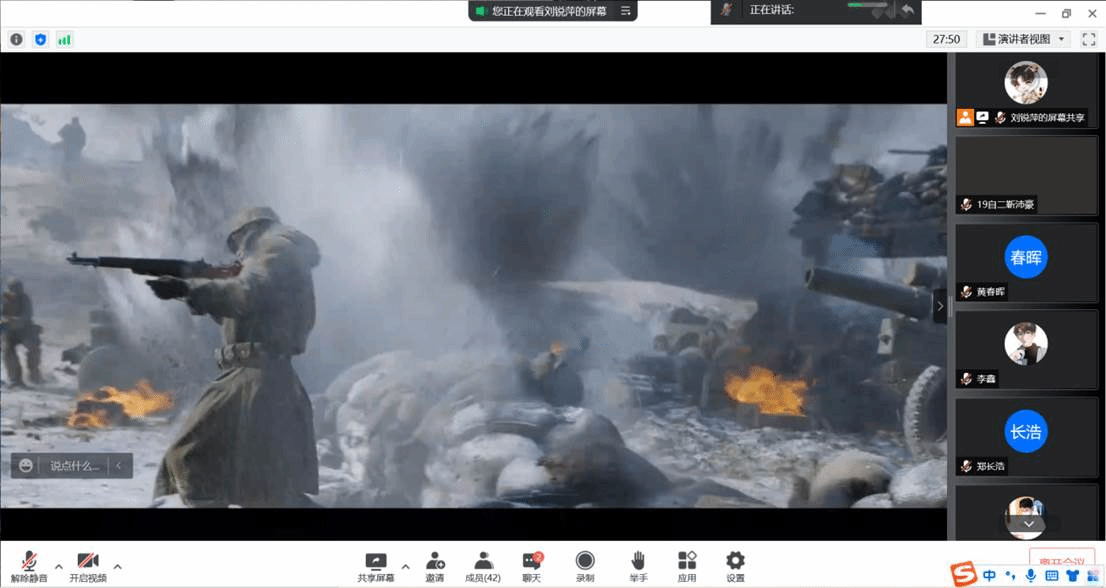Collapse the participant video sidebar arrow
This screenshot has height=588, width=1106.
(939, 306)
